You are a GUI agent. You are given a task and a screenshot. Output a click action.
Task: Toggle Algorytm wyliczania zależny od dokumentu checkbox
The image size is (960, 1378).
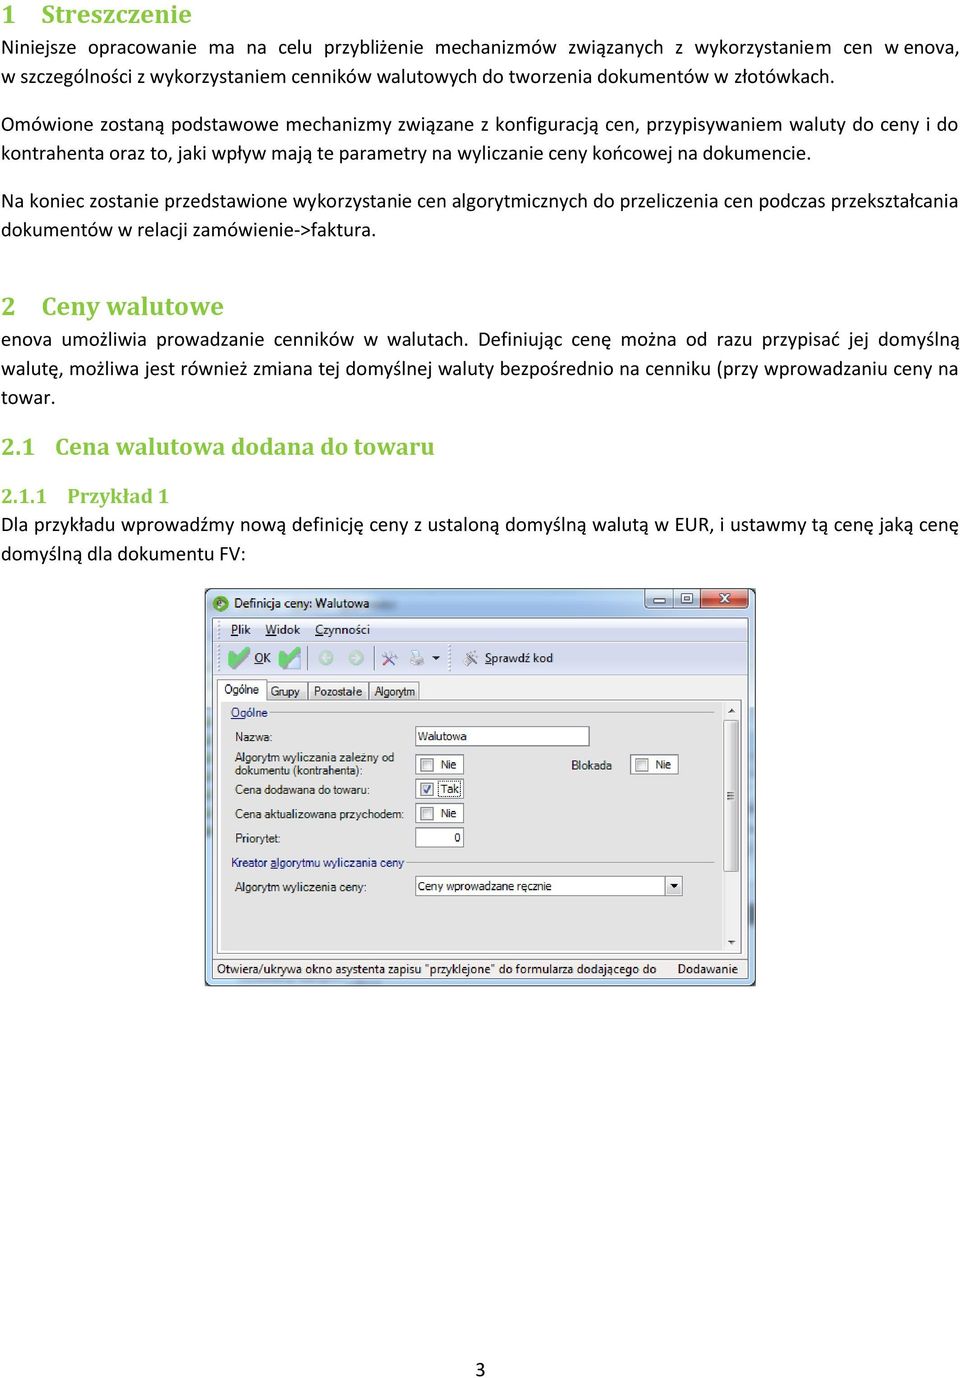[x=427, y=765]
